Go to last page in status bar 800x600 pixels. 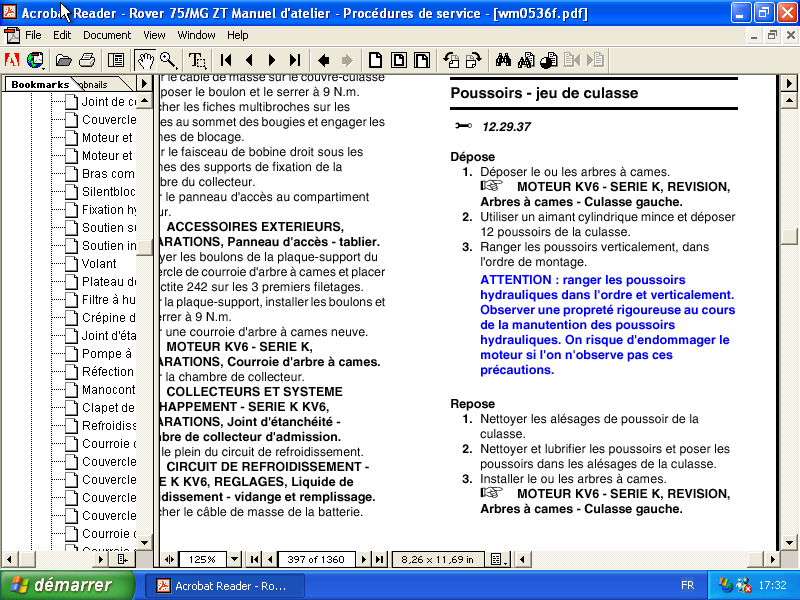coord(379,559)
